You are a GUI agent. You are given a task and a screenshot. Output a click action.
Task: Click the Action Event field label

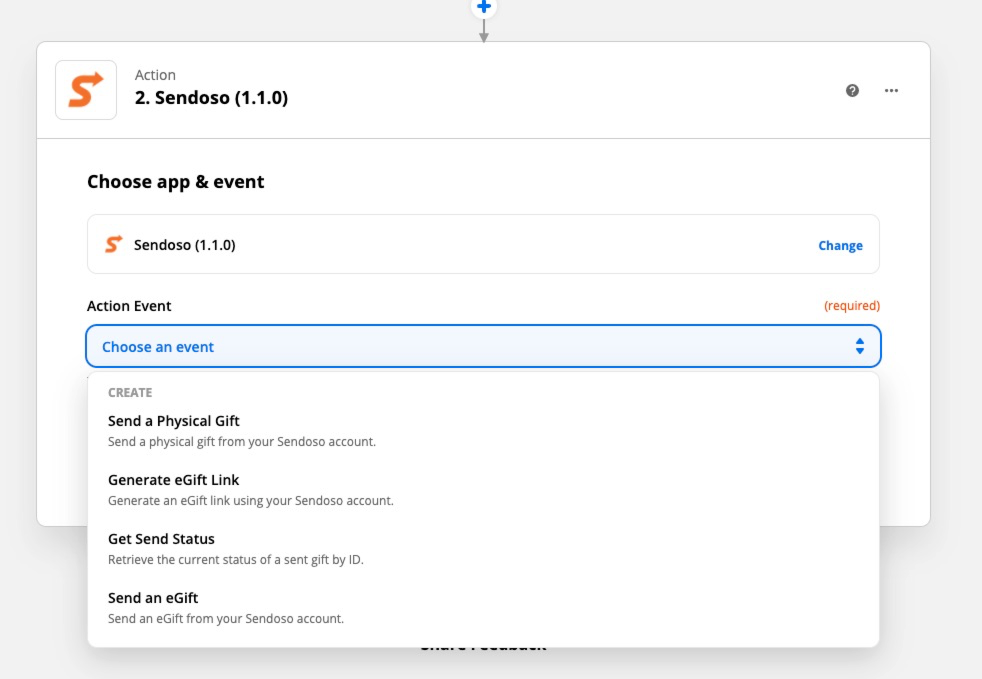(129, 306)
